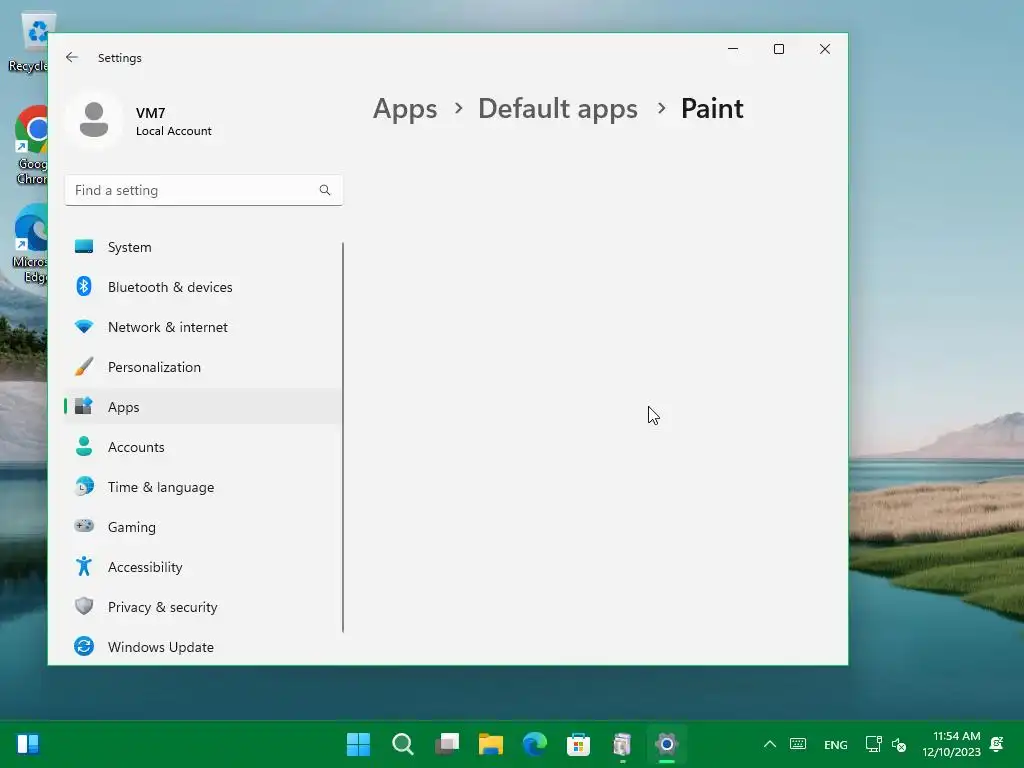Open Privacy & security settings
The height and width of the screenshot is (768, 1024).
coord(203,607)
